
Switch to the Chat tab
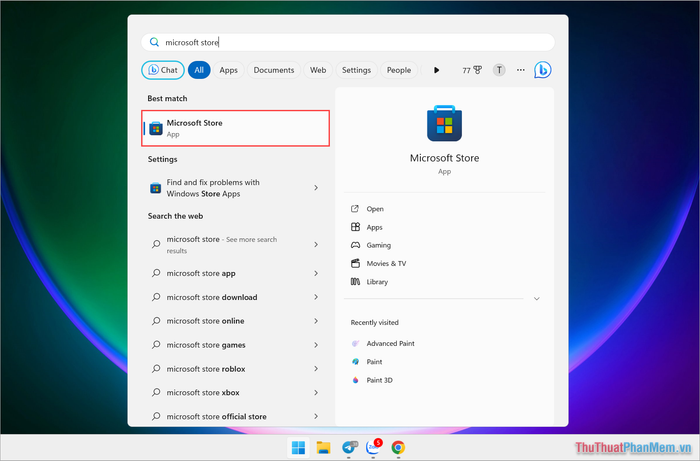tap(163, 70)
